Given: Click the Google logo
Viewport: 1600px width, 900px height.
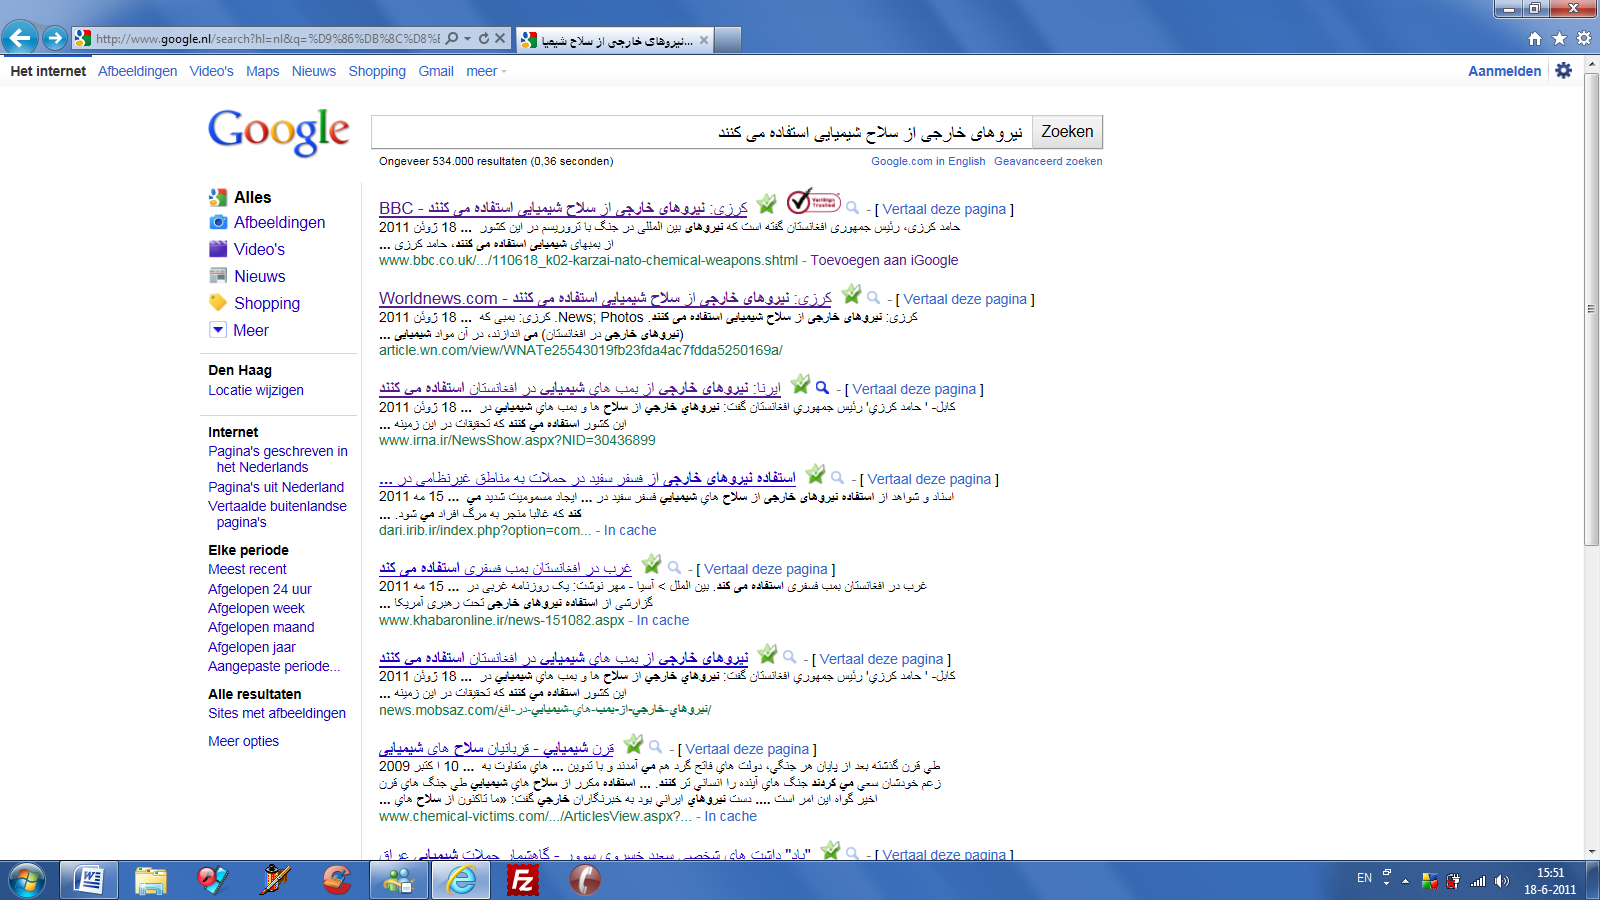Looking at the screenshot, I should click(279, 132).
